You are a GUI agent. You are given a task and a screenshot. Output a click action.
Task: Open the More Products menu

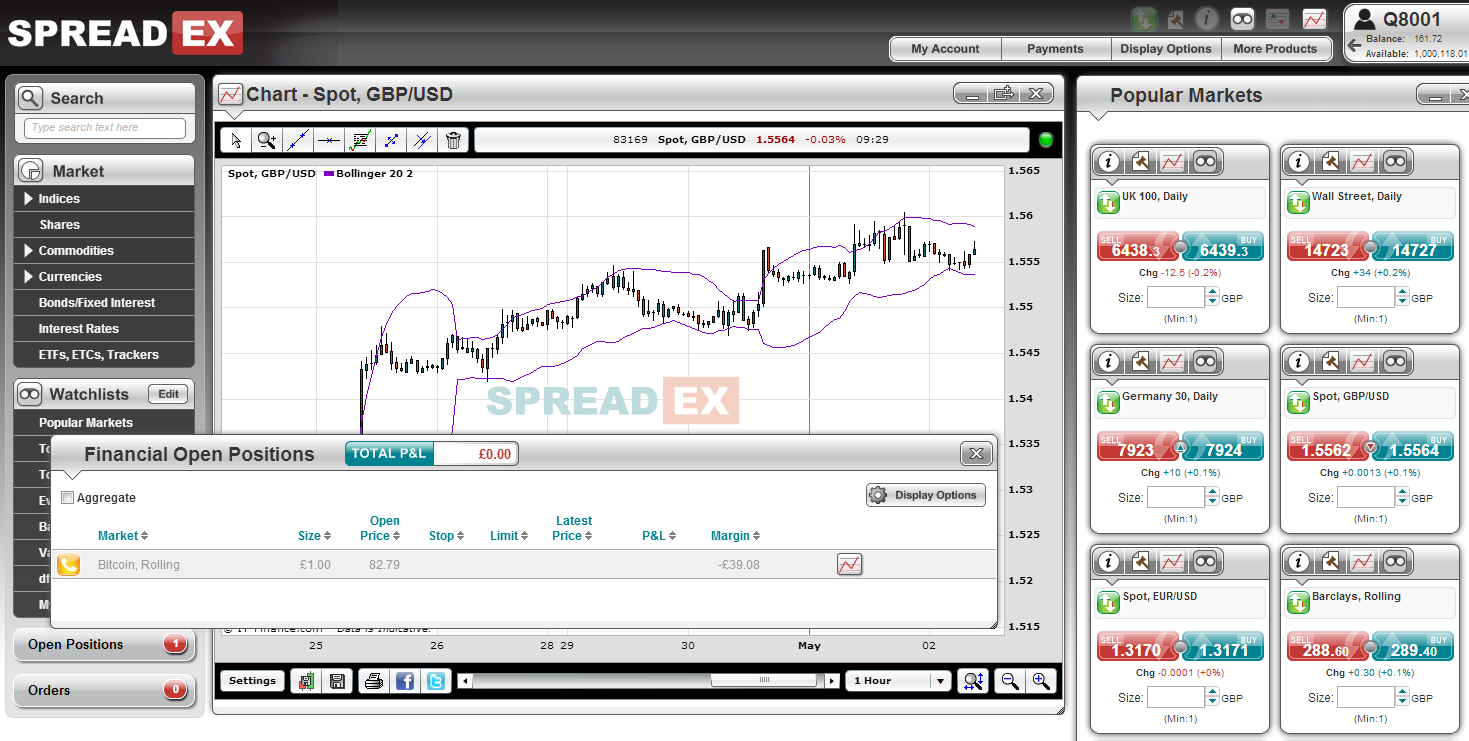point(1275,49)
